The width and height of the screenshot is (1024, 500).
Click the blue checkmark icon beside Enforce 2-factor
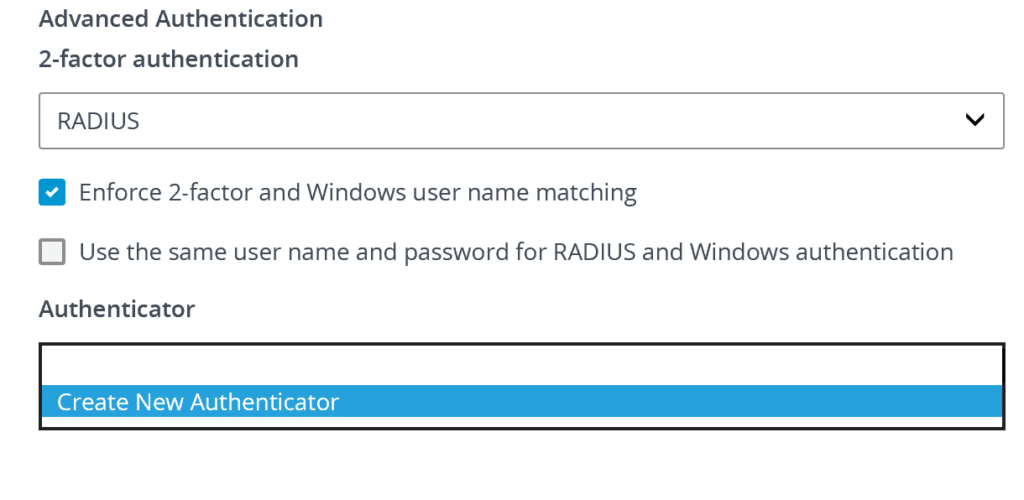click(x=52, y=192)
